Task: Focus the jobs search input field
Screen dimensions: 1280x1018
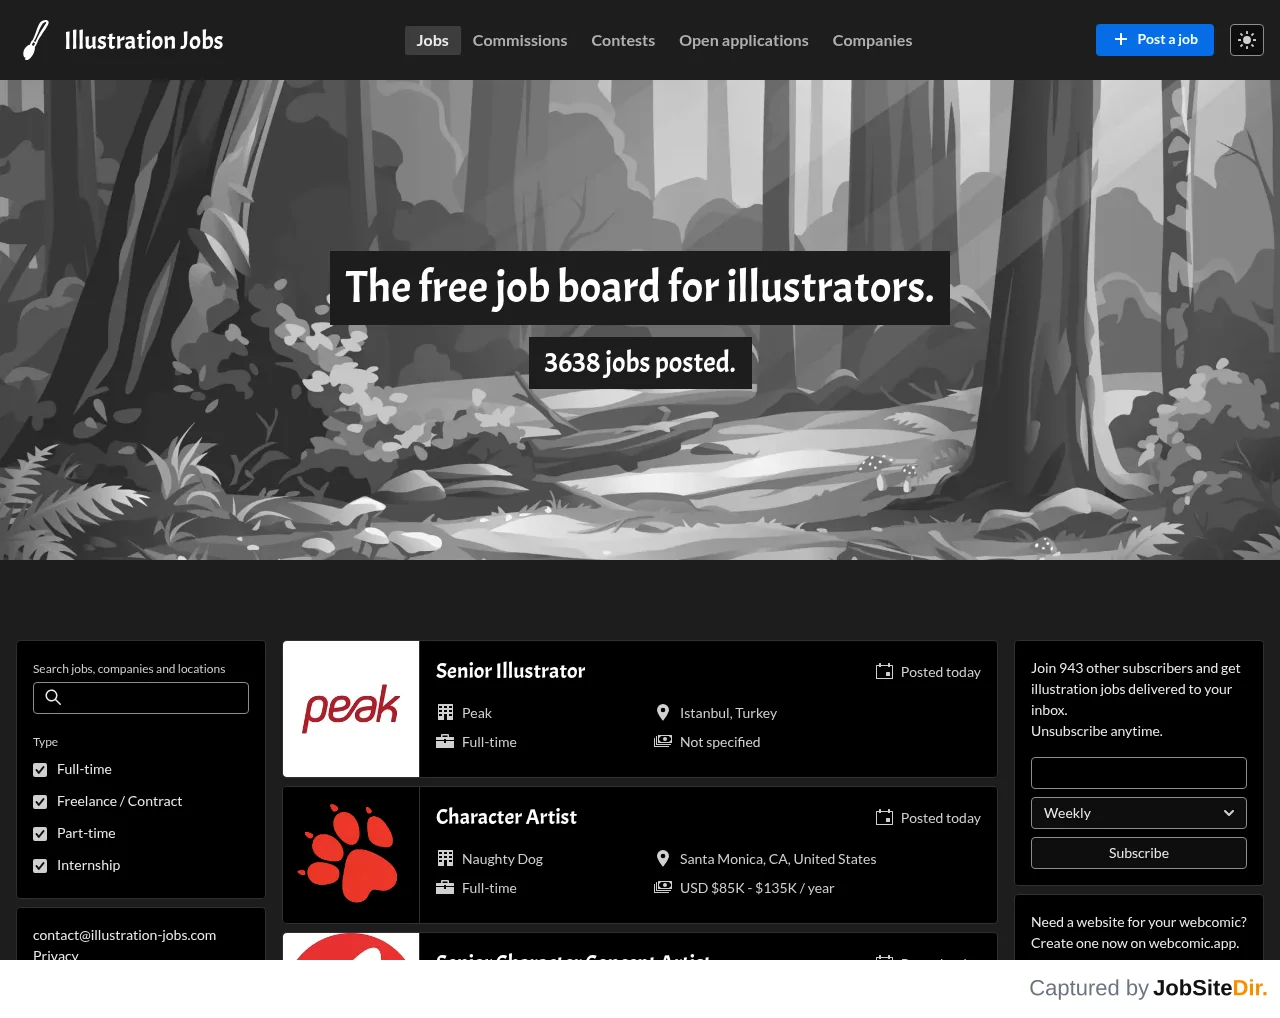Action: pos(141,698)
